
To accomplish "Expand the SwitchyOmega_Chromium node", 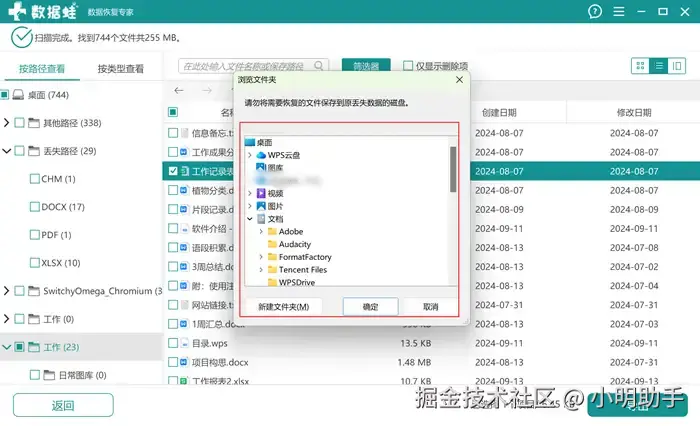I will (6, 291).
